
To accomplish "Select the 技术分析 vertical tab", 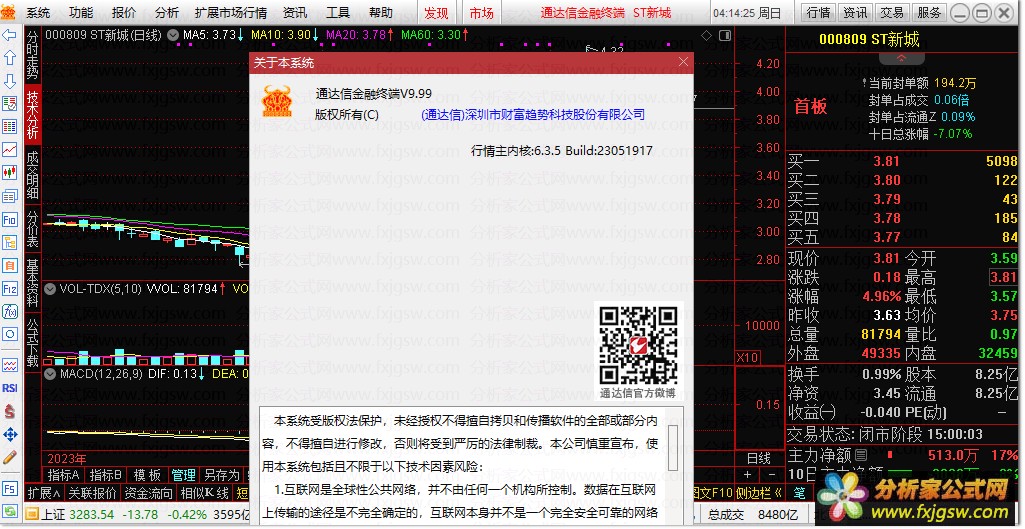I will click(x=33, y=115).
